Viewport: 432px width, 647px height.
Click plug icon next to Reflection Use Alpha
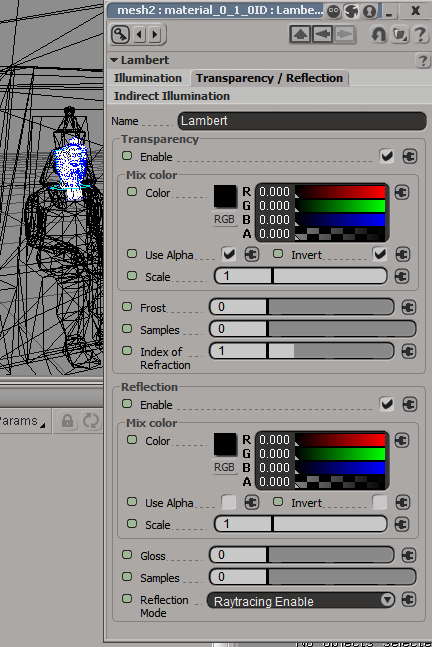(x=252, y=502)
